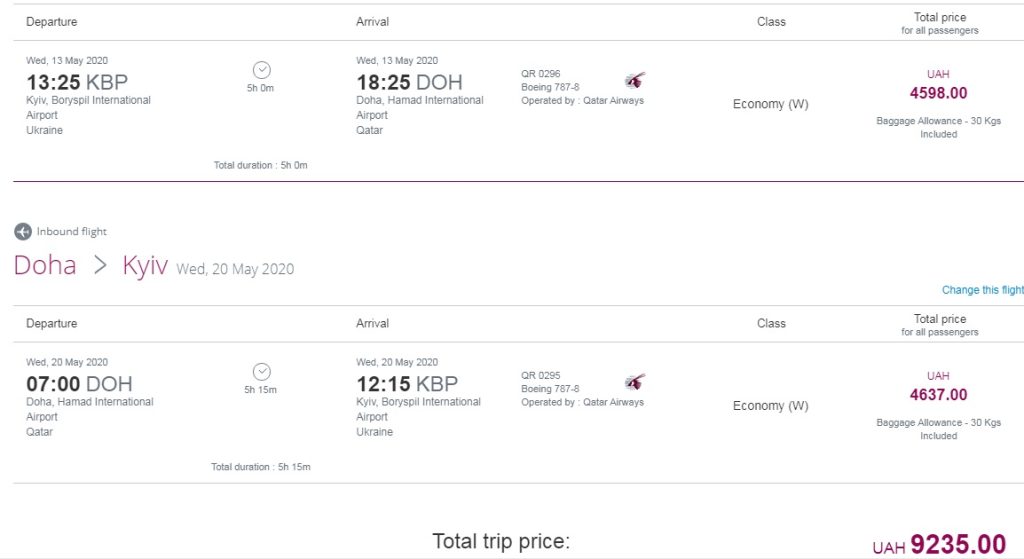Click the Wed, 20 May 2020 heading date
Viewport: 1024px width, 559px height.
[x=235, y=269]
